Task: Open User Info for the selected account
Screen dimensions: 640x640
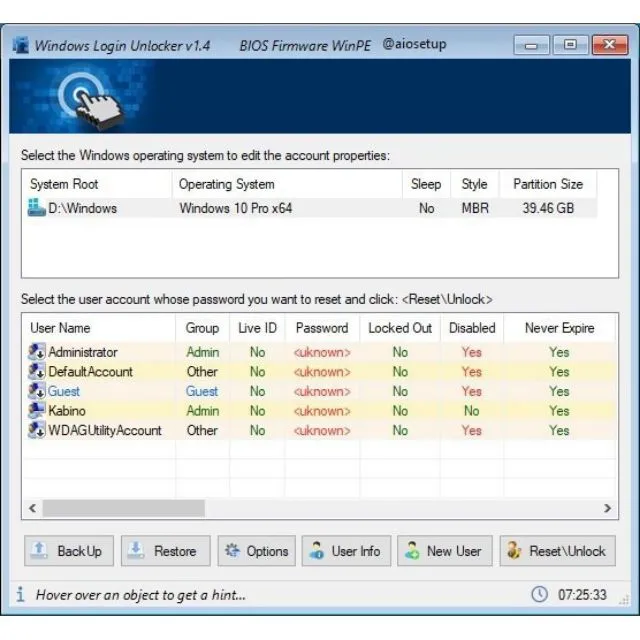Action: click(347, 551)
